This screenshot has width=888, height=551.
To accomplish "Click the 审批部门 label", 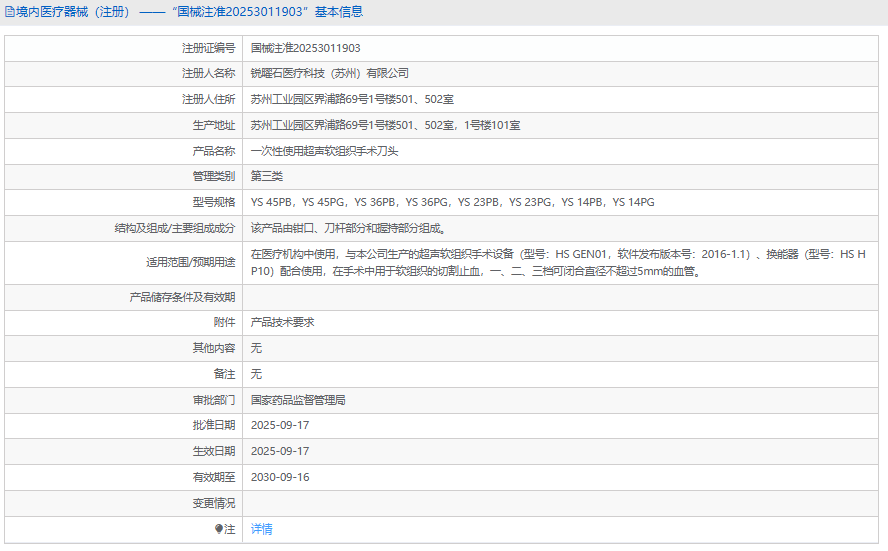I will (x=214, y=400).
